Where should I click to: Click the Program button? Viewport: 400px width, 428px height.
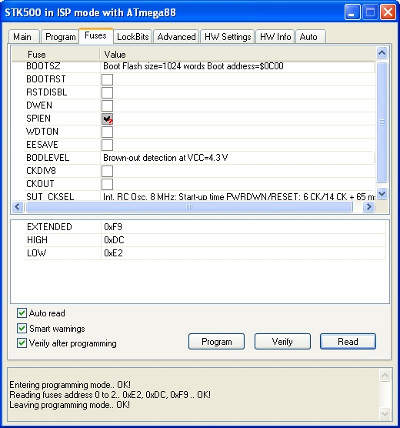point(216,342)
